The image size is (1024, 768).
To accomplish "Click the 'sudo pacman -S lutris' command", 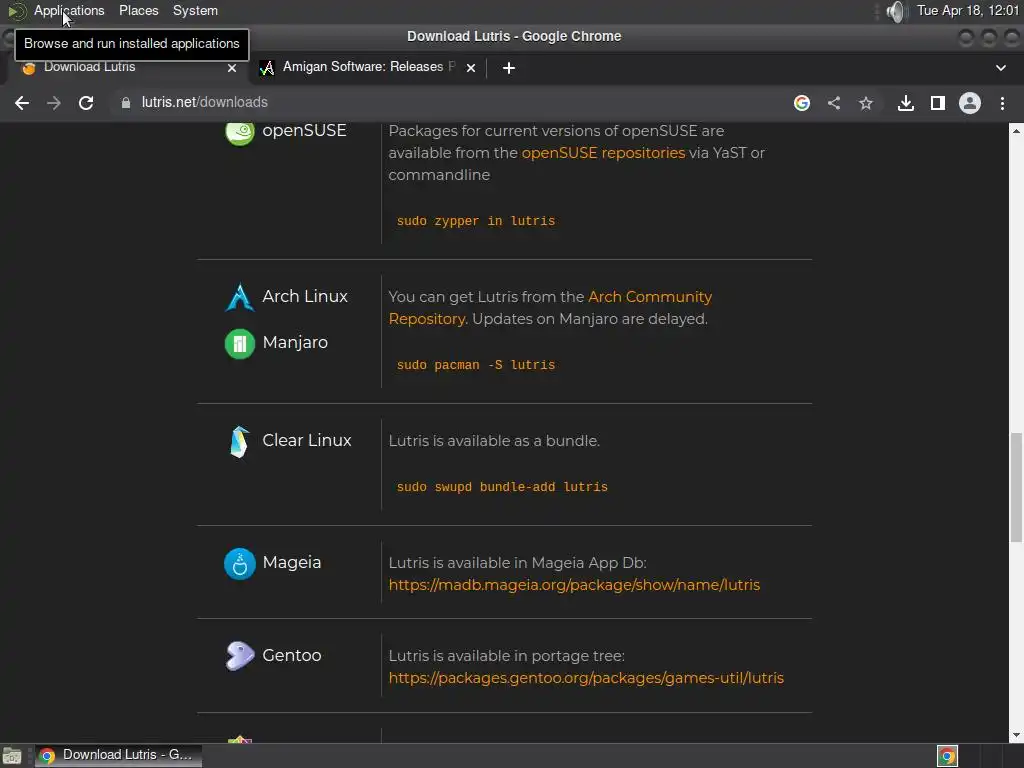I will tap(475, 365).
